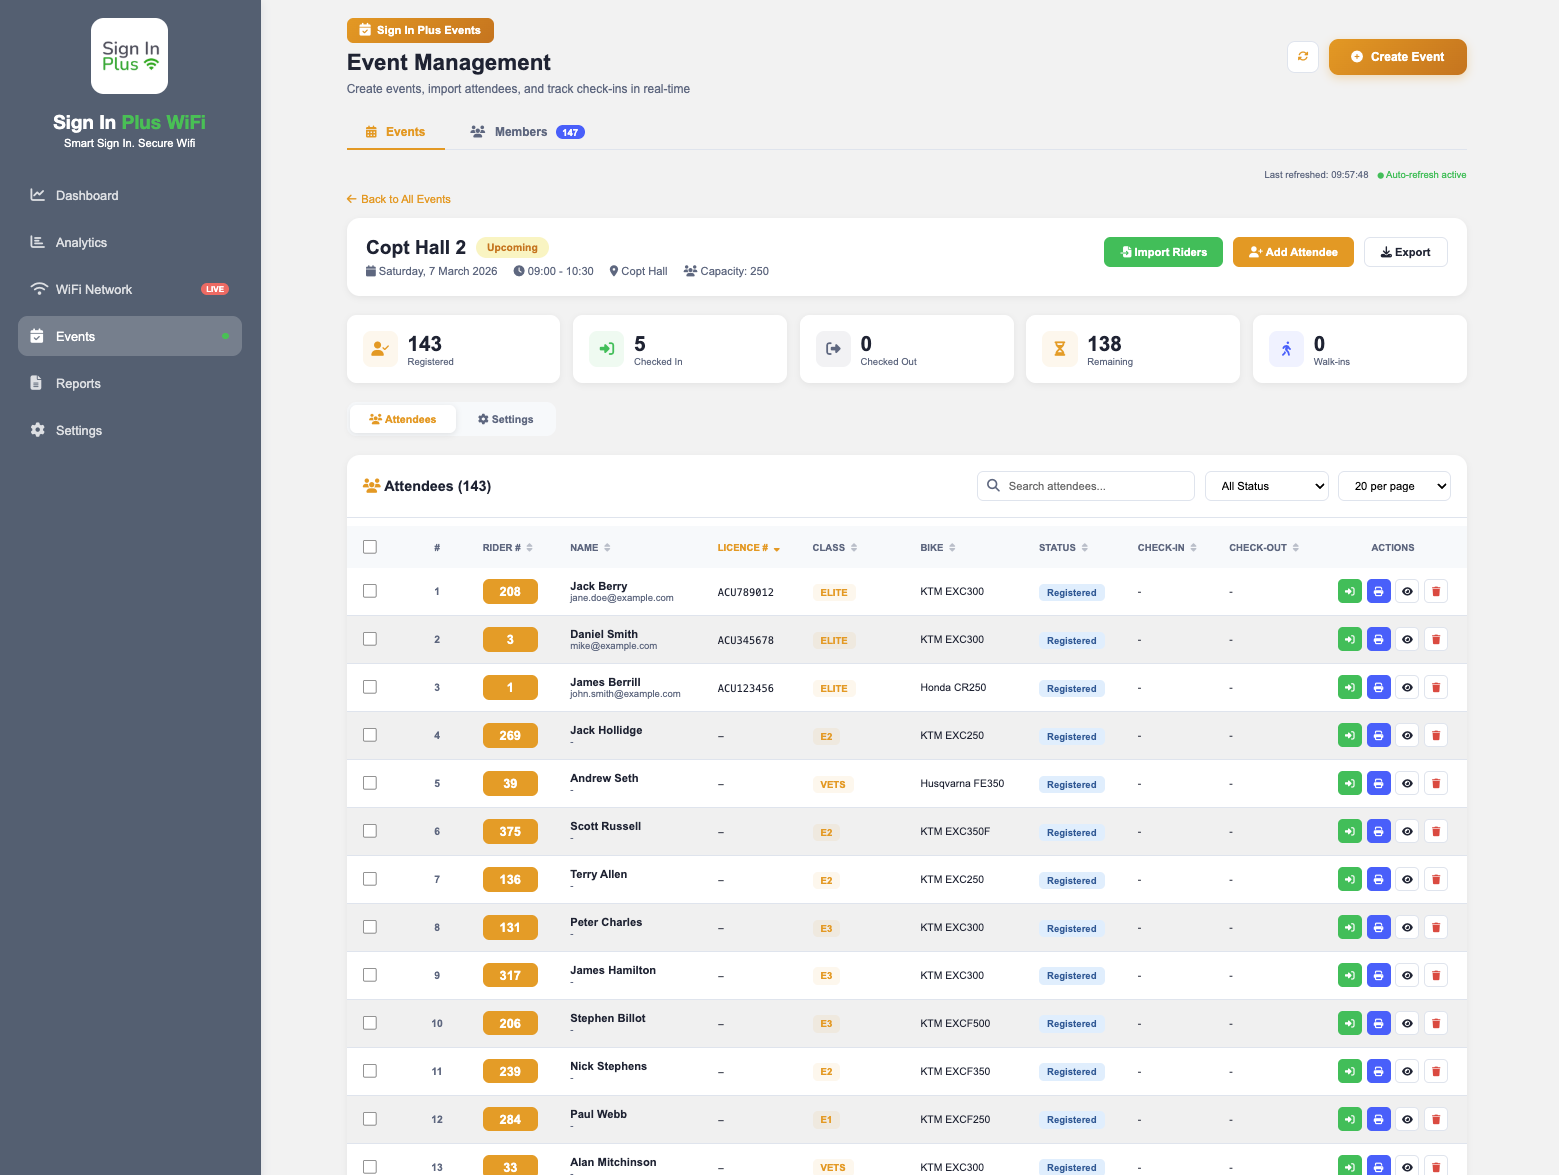Viewport: 1559px width, 1175px height.
Task: Open the Settings sub-tab next to Attendees
Action: coord(505,420)
